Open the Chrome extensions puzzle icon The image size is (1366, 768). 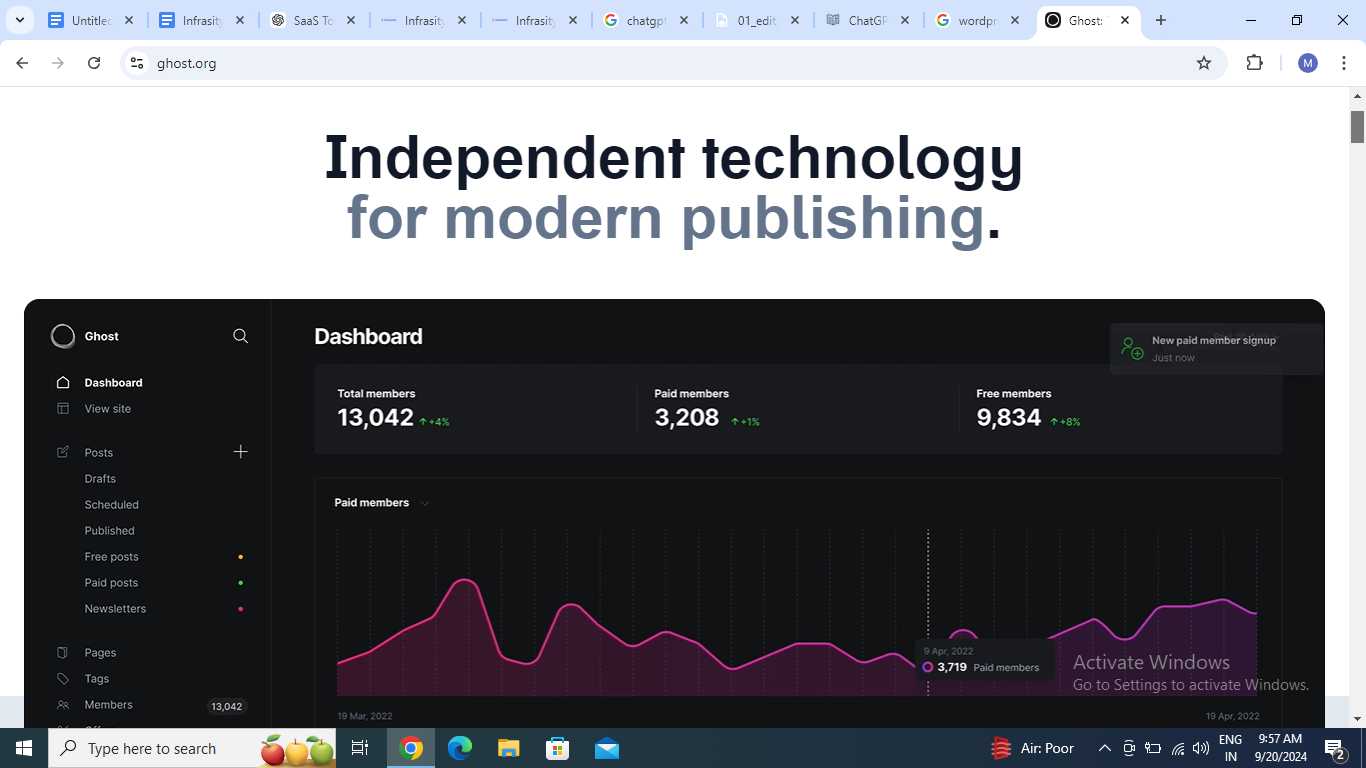click(1254, 63)
